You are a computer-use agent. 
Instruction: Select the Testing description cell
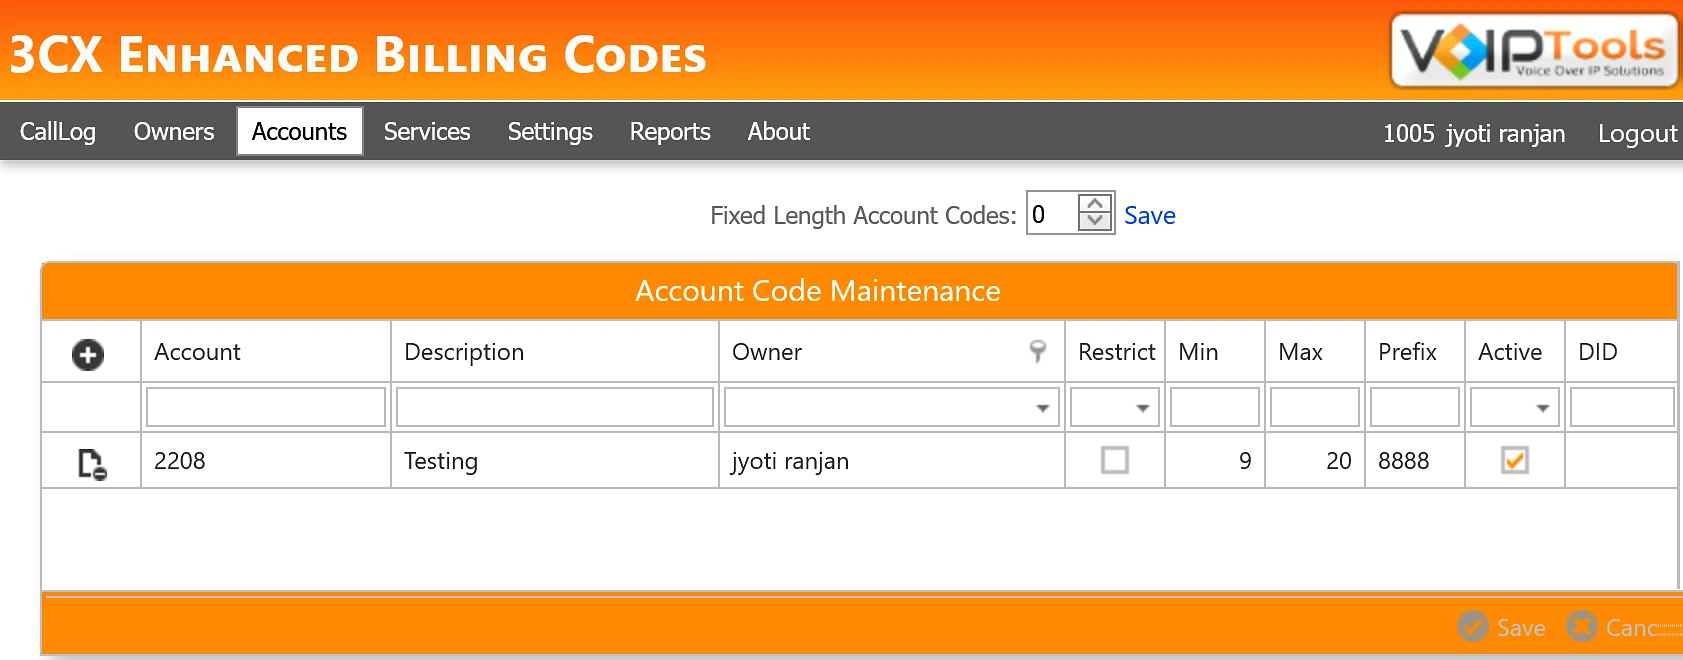[x=555, y=461]
